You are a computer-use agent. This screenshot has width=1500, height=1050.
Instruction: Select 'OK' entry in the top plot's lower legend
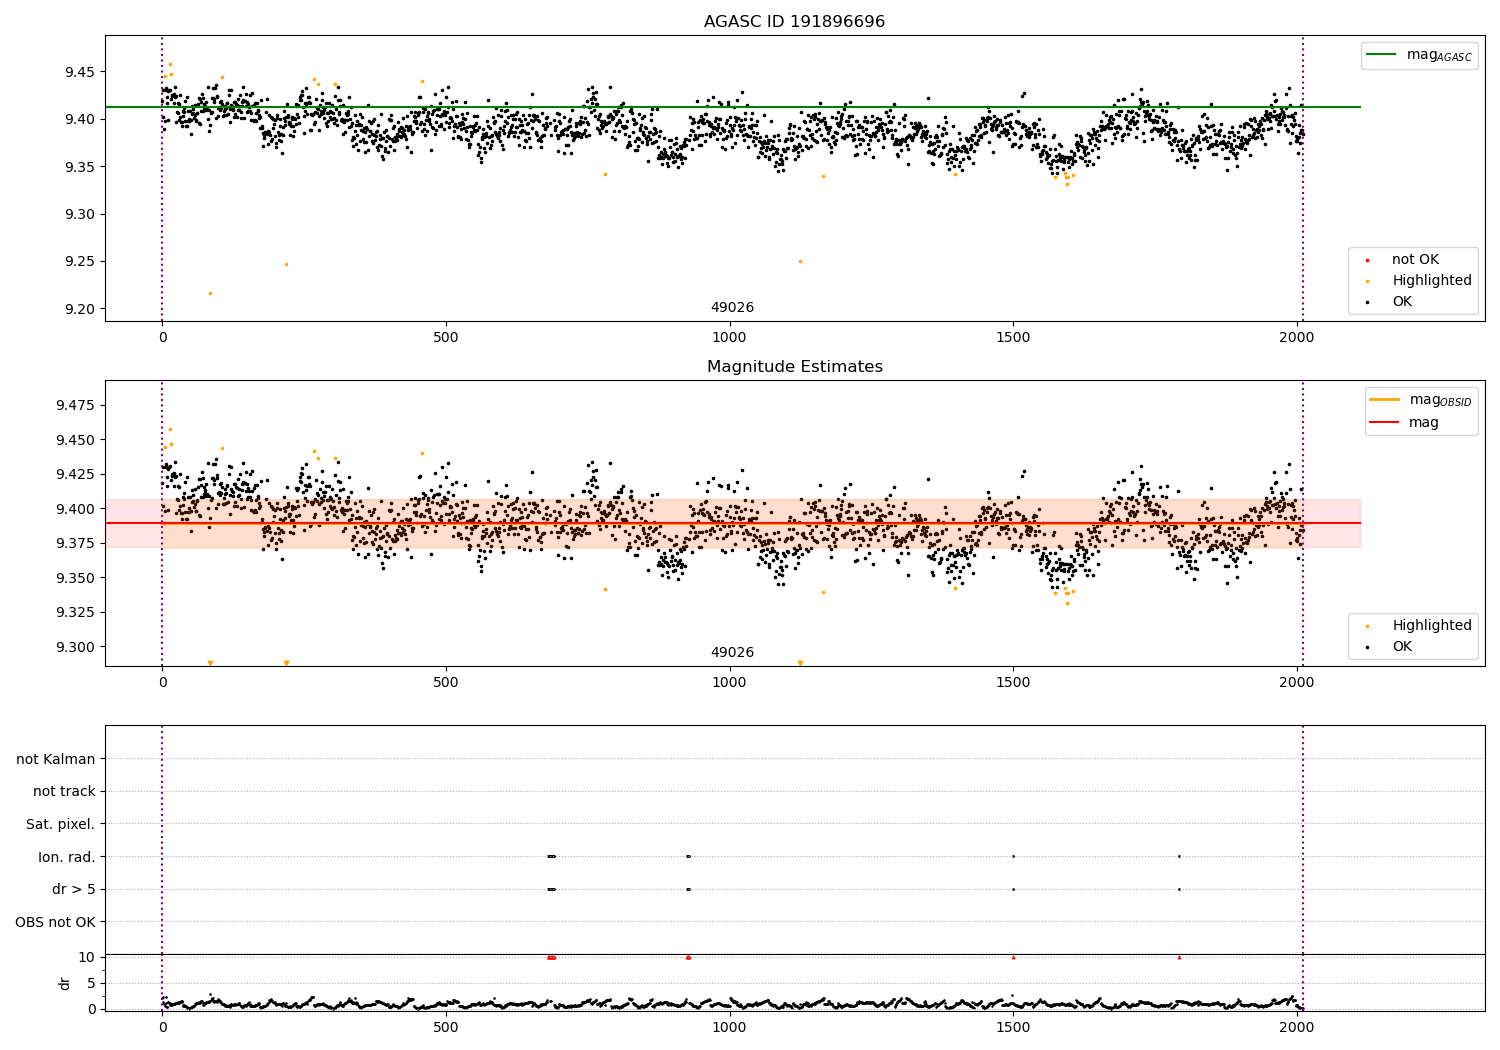coord(1402,302)
